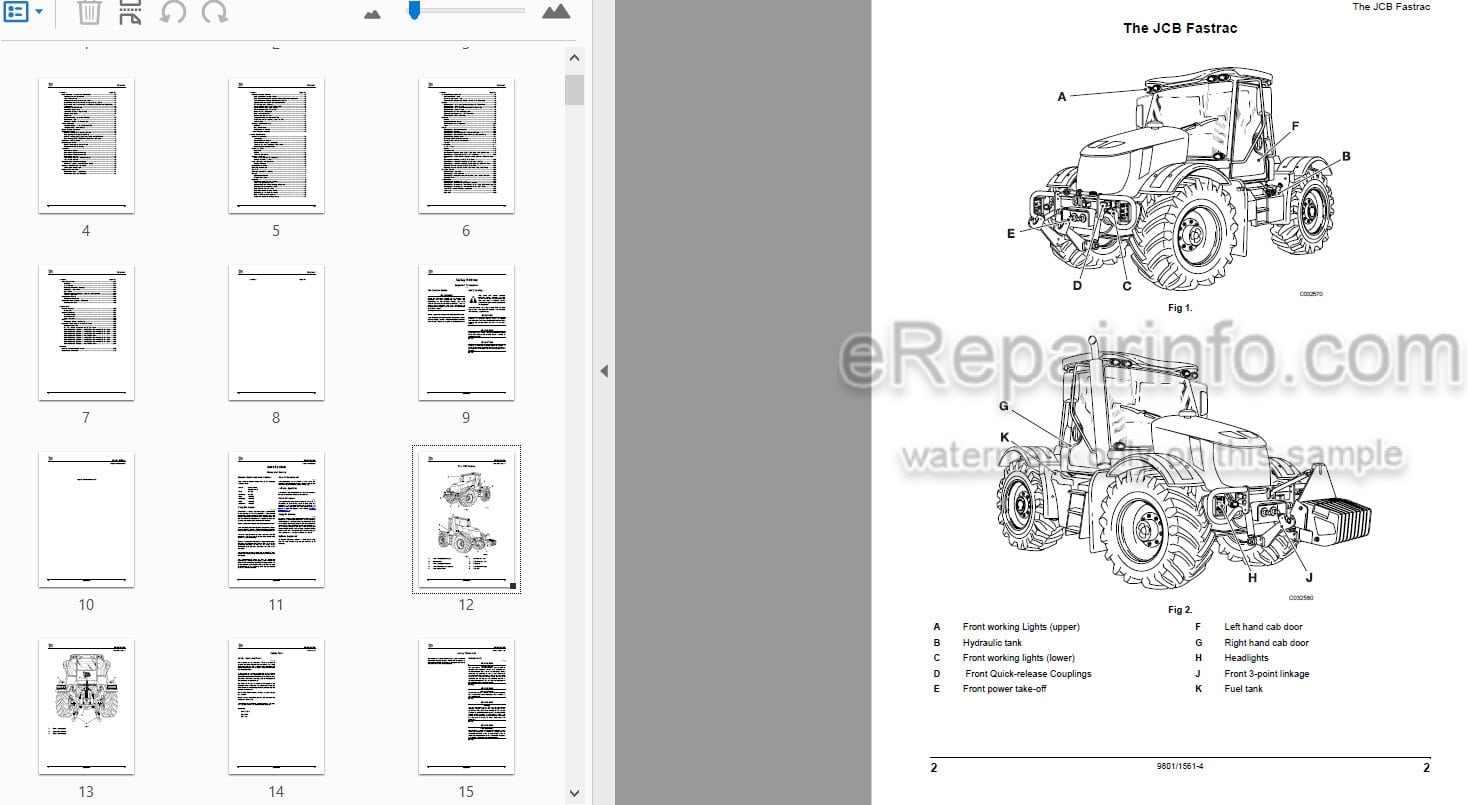Click 'Left hand cab door' legend entry

1263,627
